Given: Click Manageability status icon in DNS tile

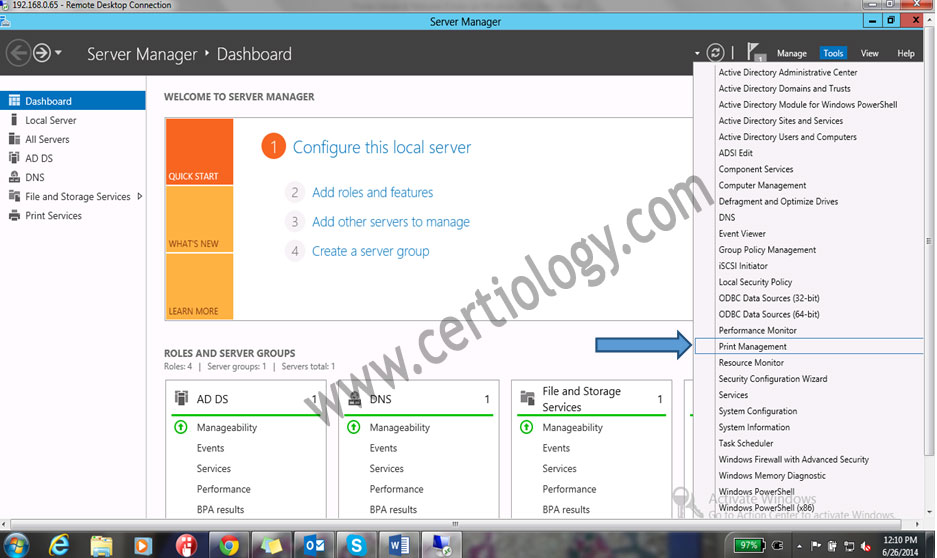Looking at the screenshot, I should point(353,427).
